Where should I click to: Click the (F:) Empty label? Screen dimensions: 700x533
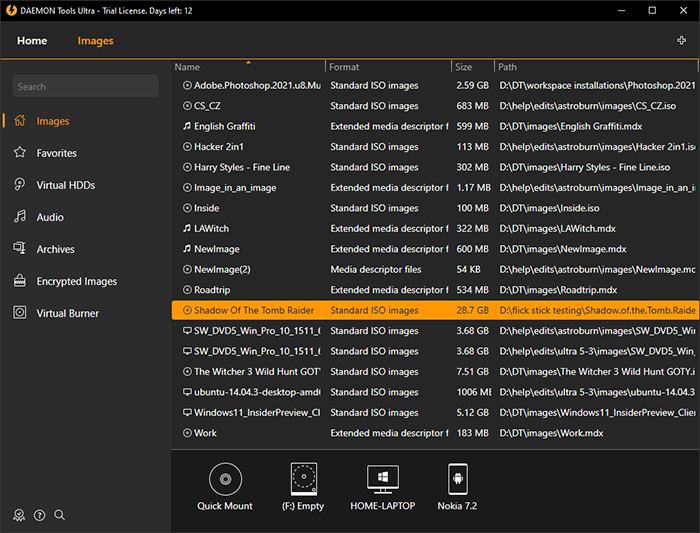tap(303, 506)
